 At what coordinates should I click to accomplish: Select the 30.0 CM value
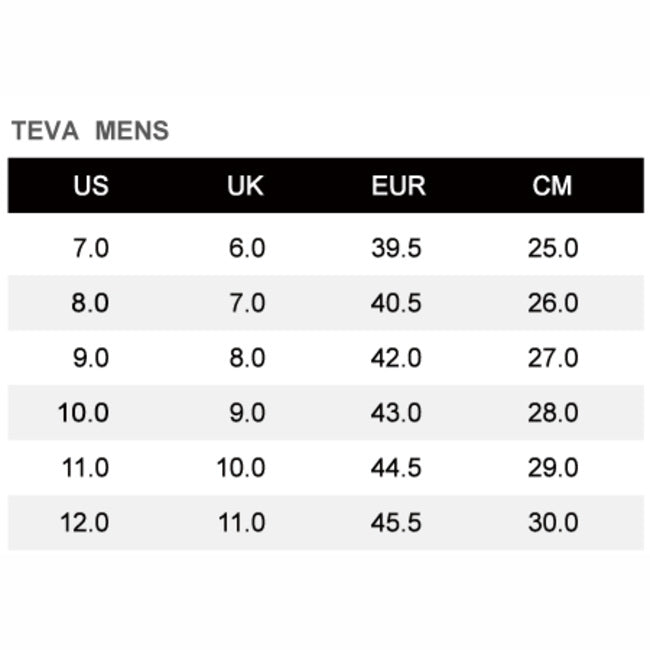pos(552,522)
